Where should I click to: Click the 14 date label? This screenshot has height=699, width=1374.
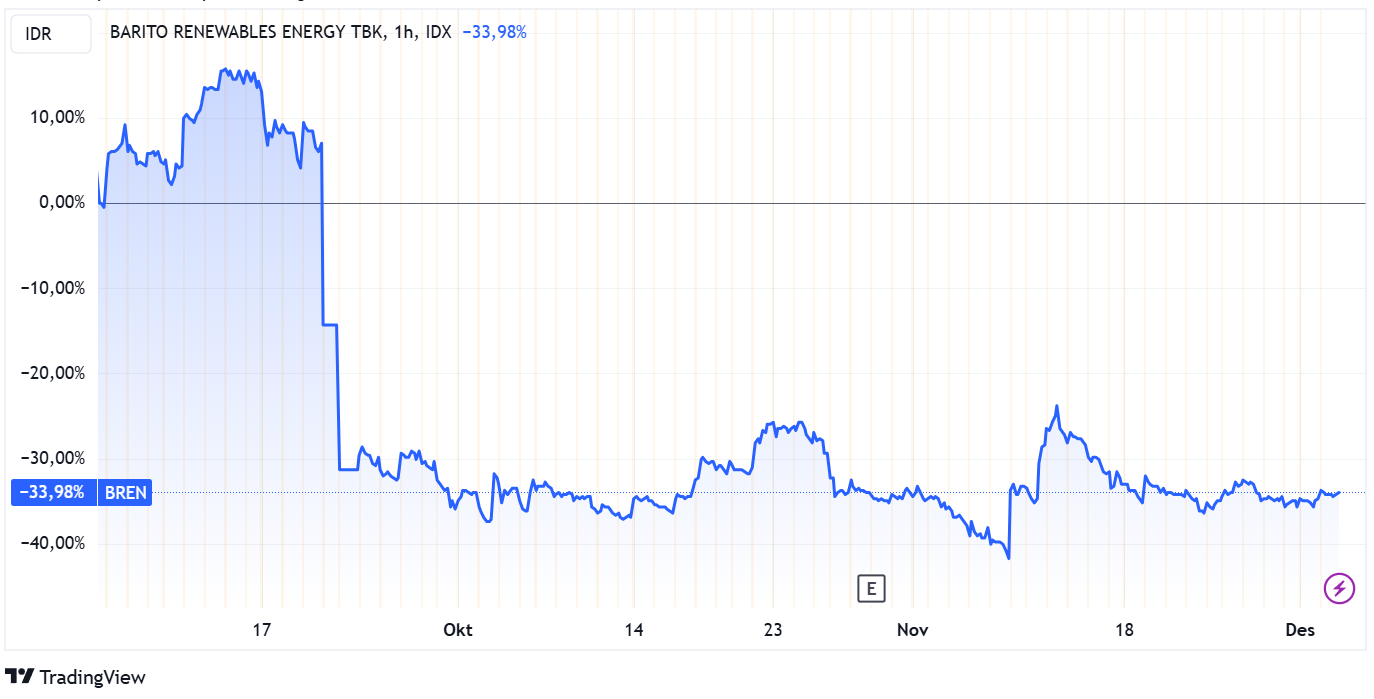pos(633,630)
